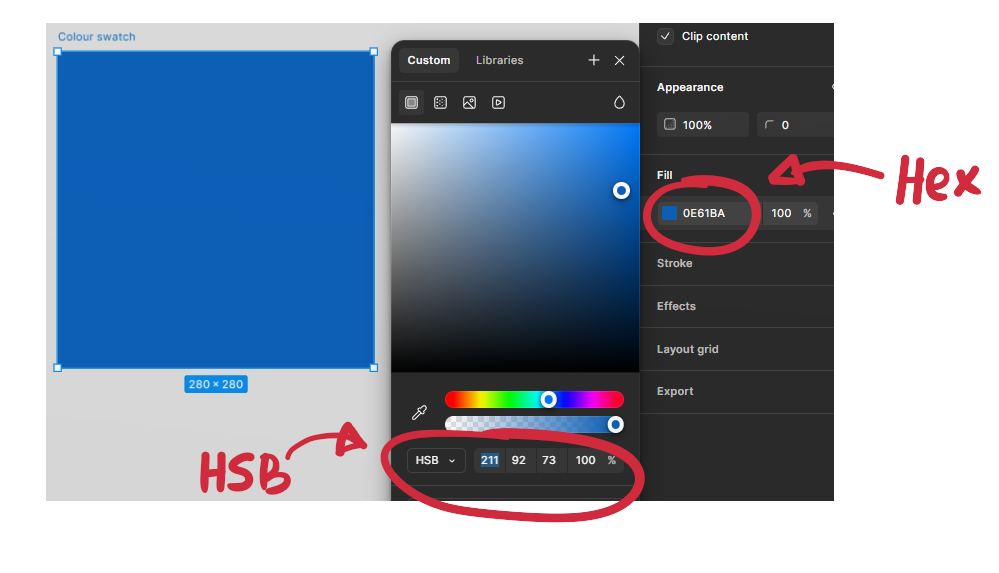This screenshot has height=573, width=999.
Task: Click the plus icon to create style
Action: [x=594, y=60]
